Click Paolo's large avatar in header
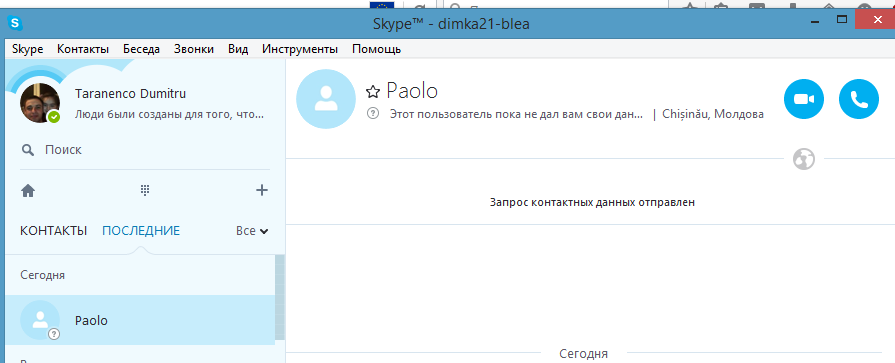This screenshot has width=895, height=363. point(325,99)
